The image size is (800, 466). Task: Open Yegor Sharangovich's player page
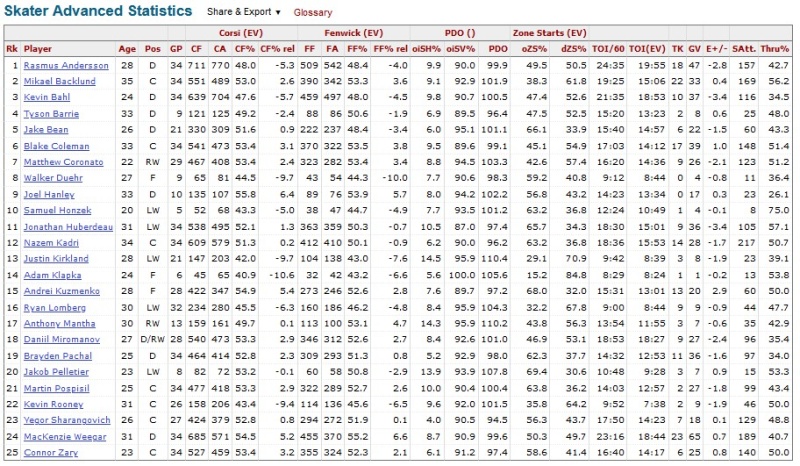click(x=67, y=420)
